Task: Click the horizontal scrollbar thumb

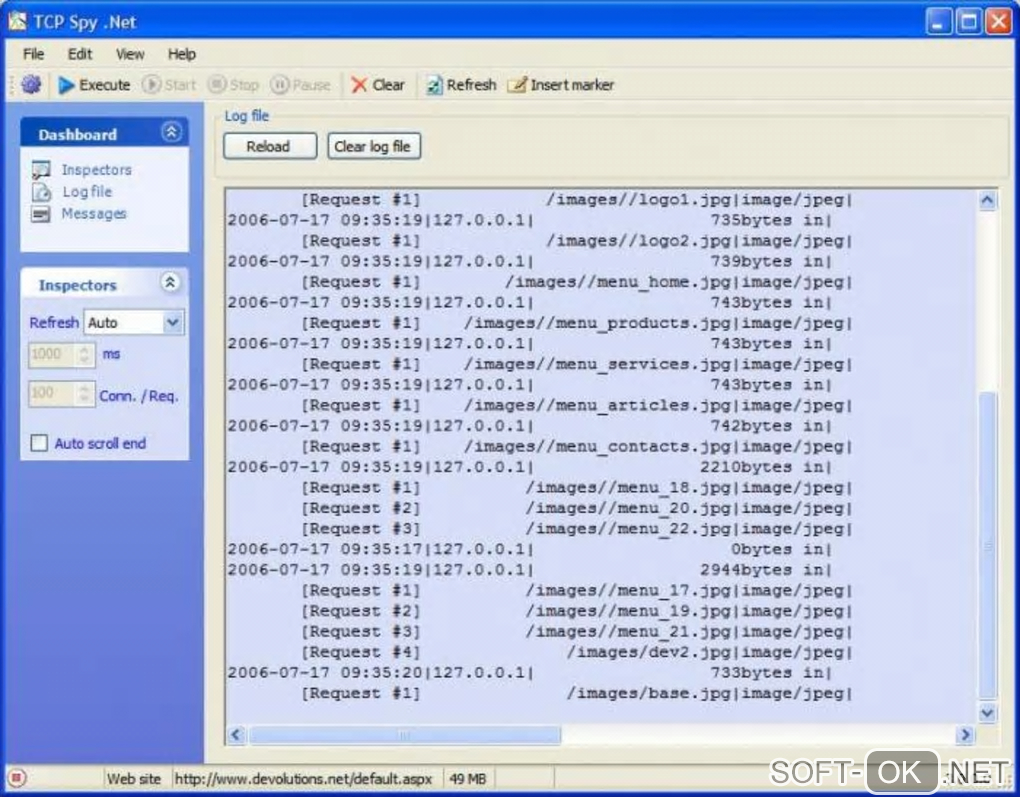Action: pyautogui.click(x=405, y=735)
